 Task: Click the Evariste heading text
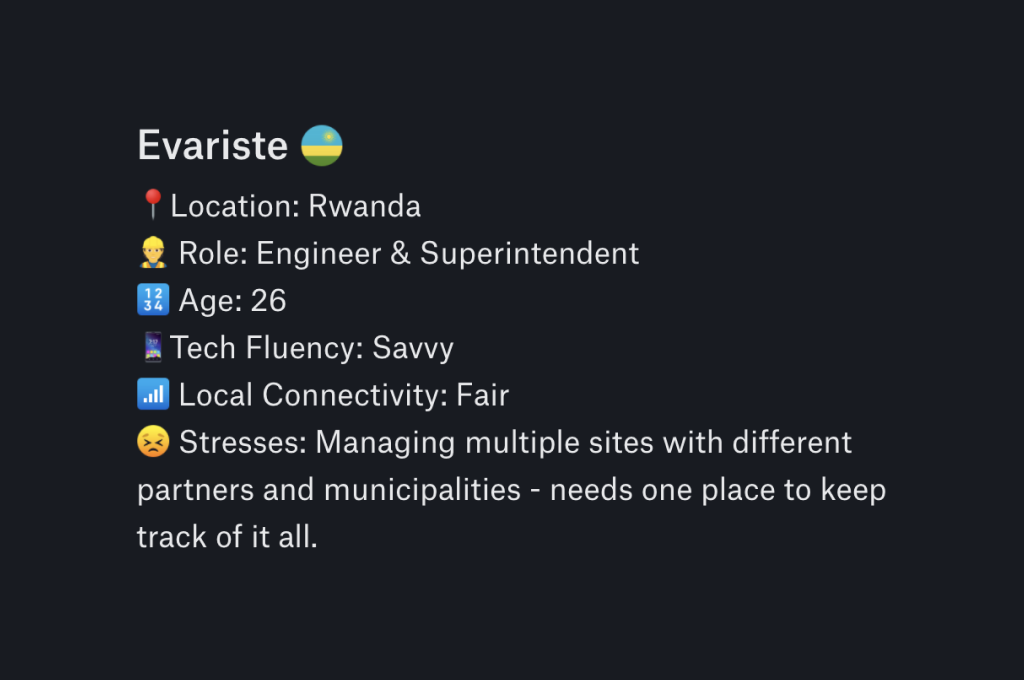(x=213, y=145)
